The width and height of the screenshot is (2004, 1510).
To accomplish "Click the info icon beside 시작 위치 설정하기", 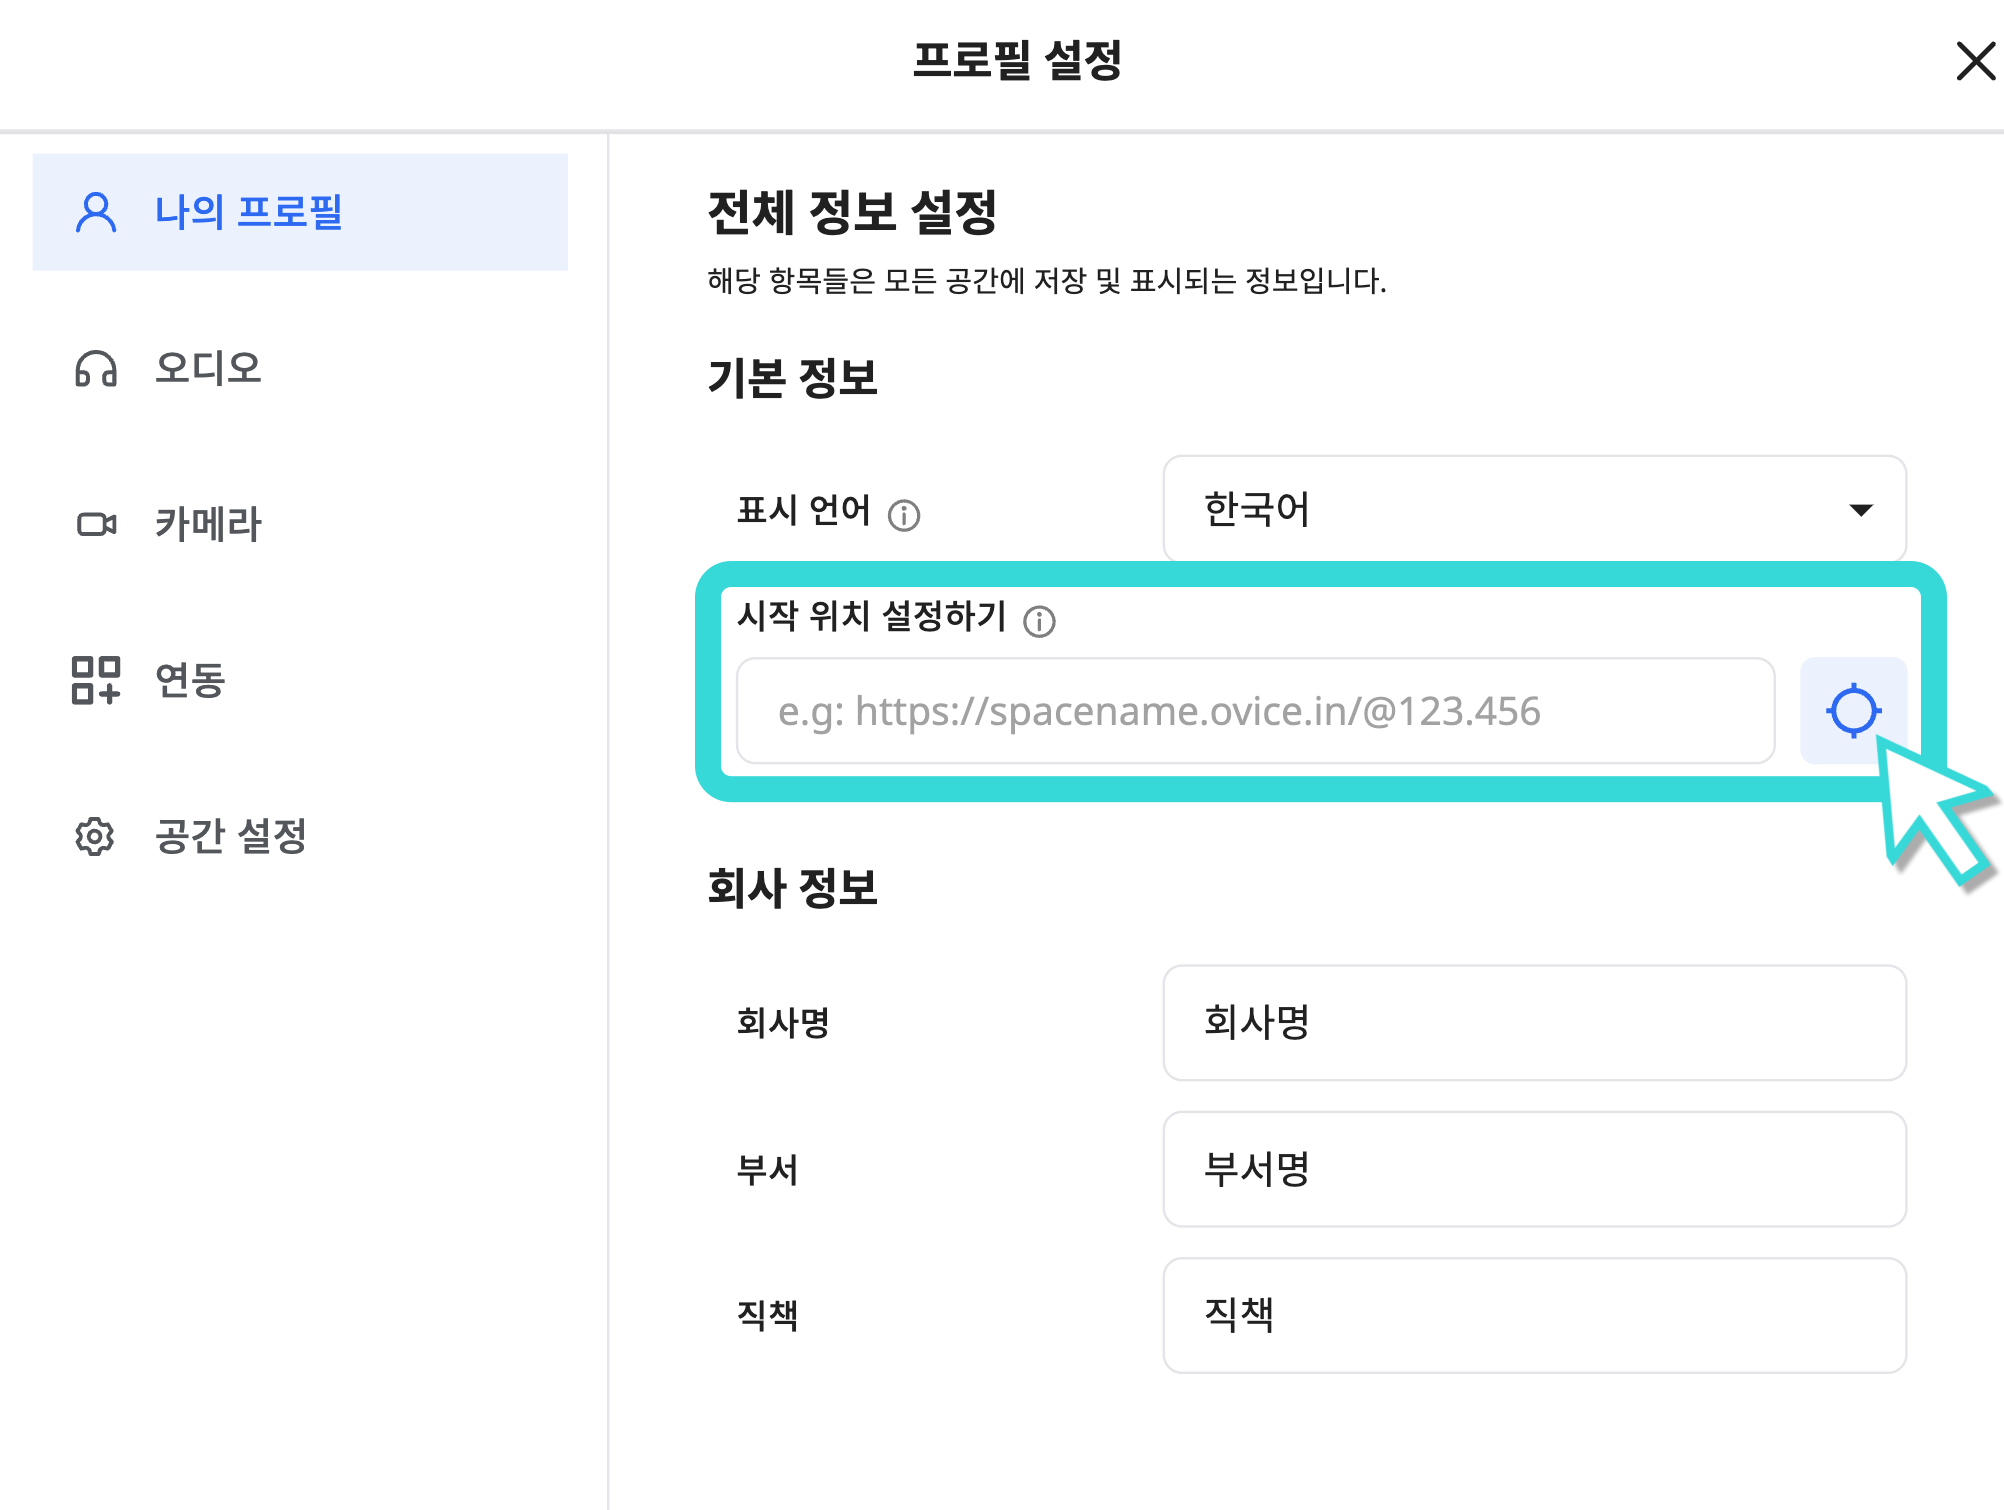I will [x=1039, y=621].
